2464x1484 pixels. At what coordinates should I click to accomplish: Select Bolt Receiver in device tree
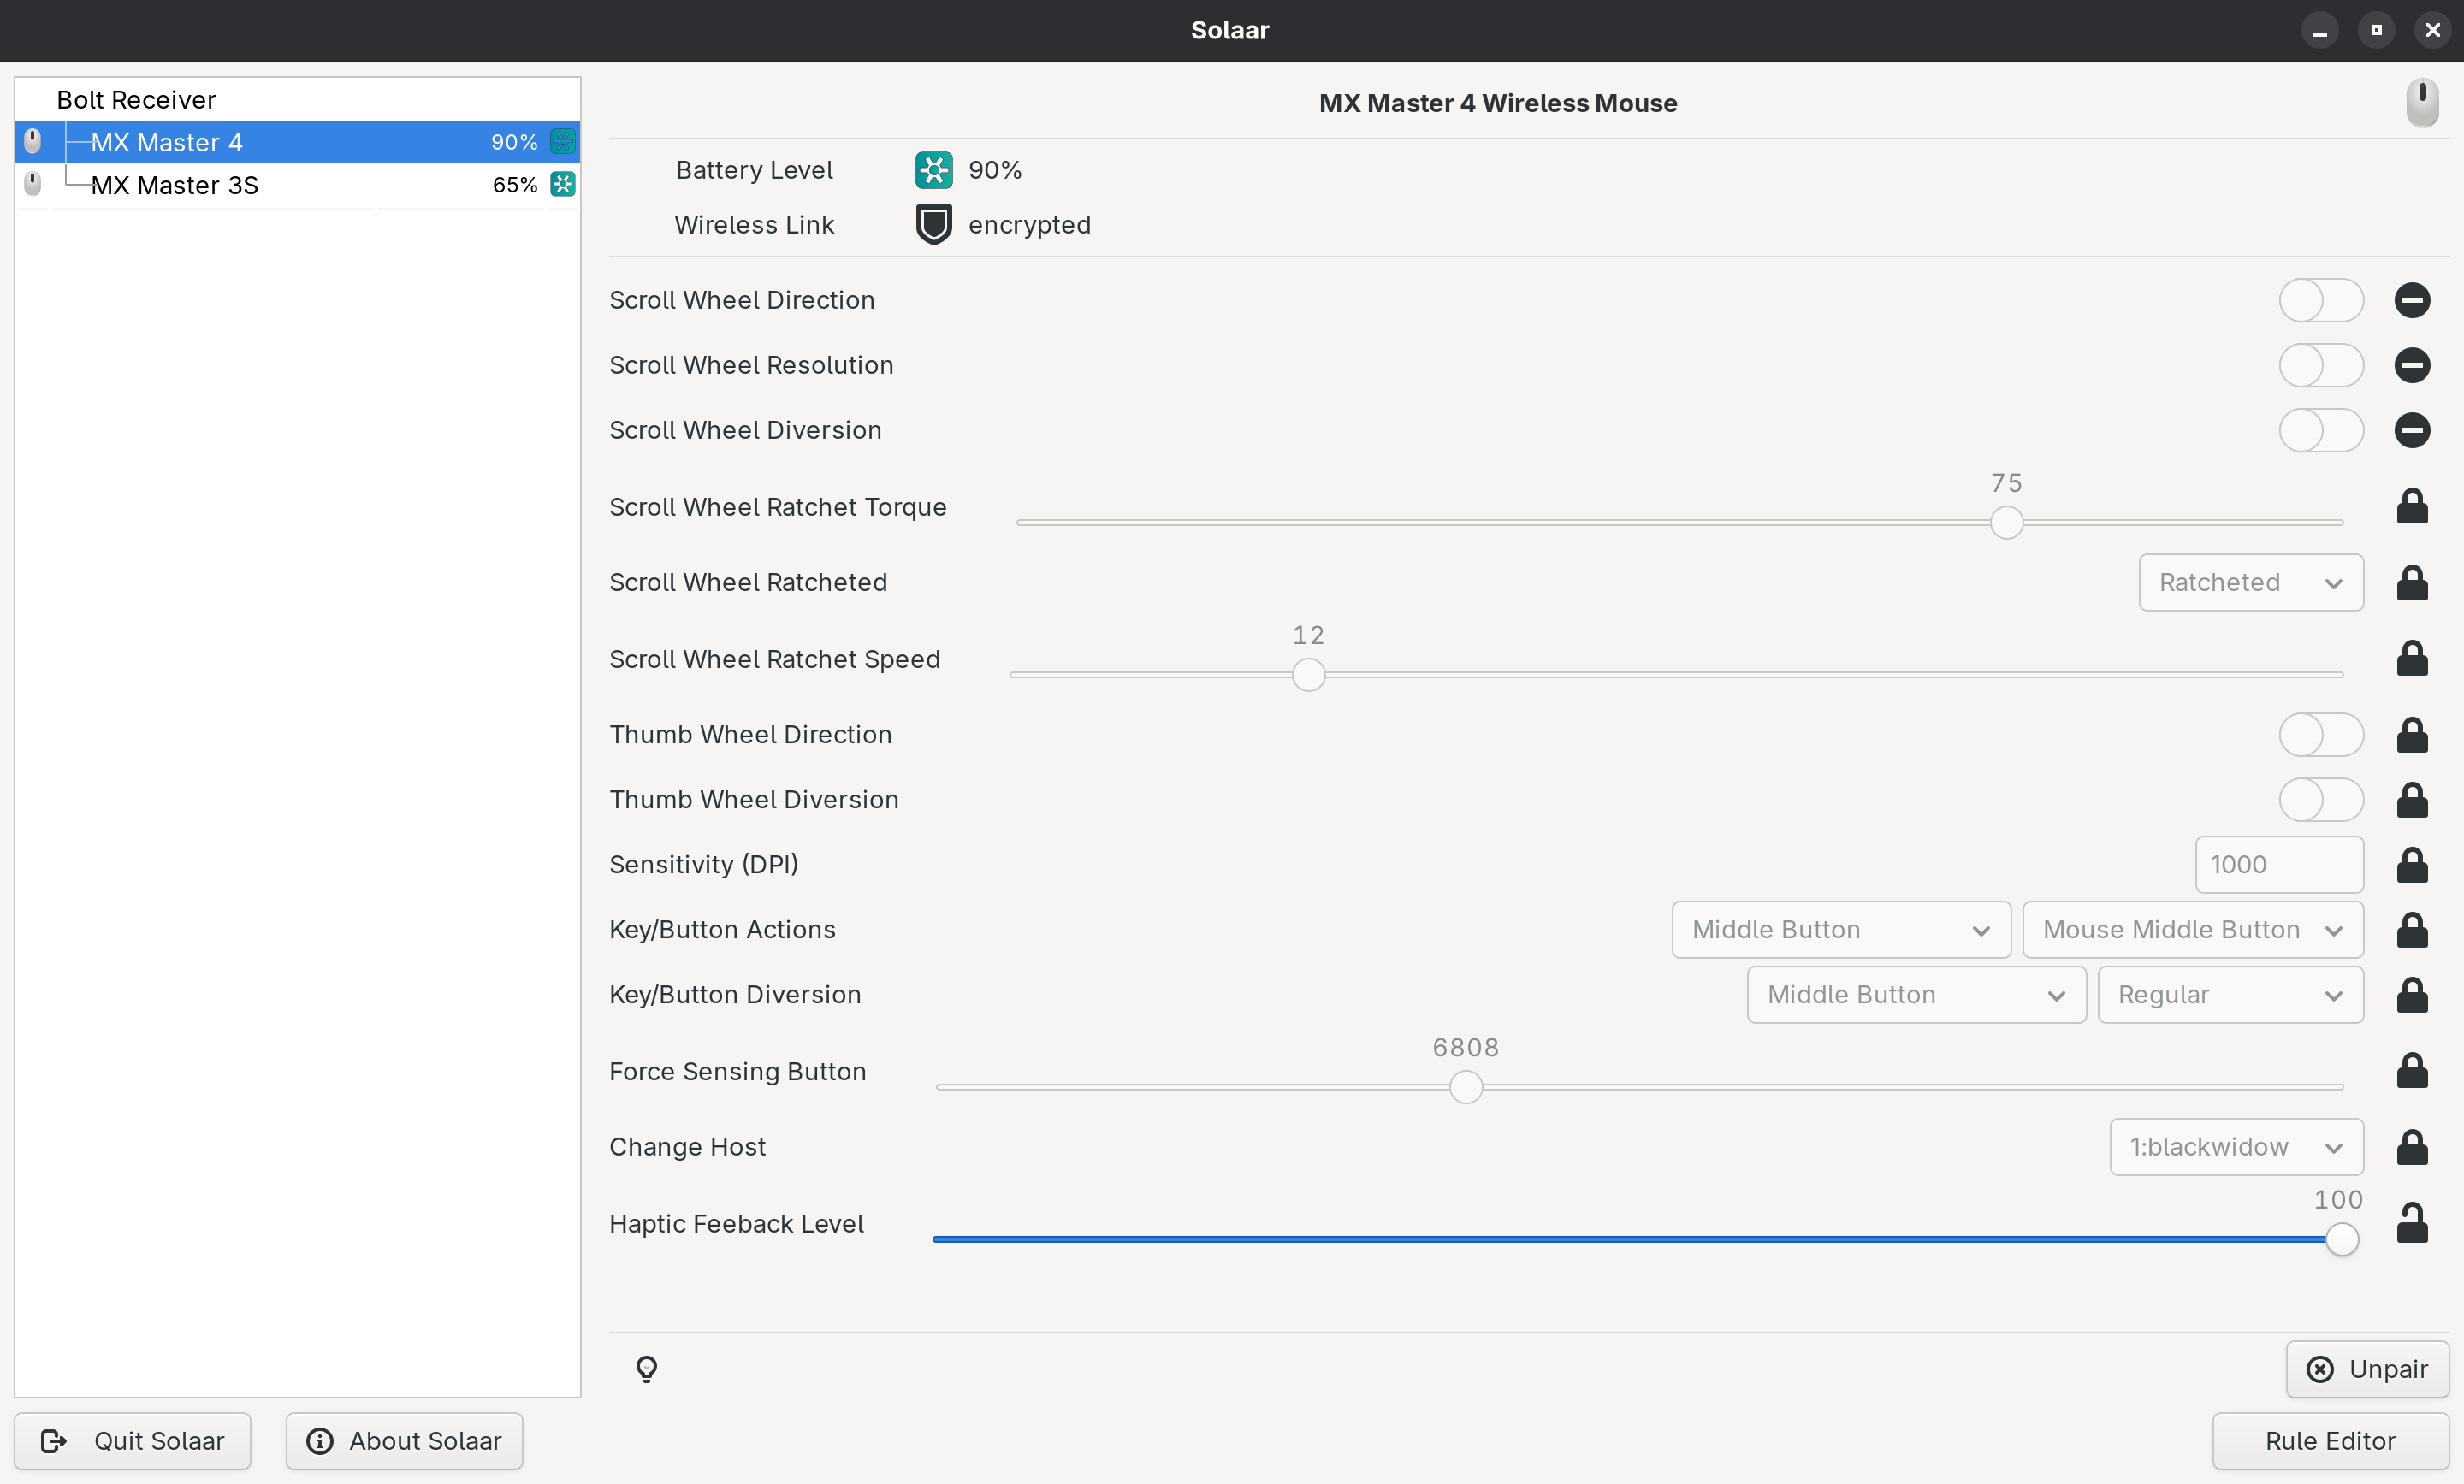click(136, 100)
